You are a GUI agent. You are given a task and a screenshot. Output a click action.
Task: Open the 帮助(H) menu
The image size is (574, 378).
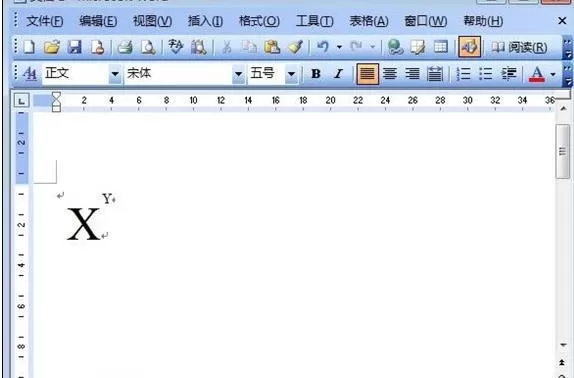pyautogui.click(x=483, y=21)
